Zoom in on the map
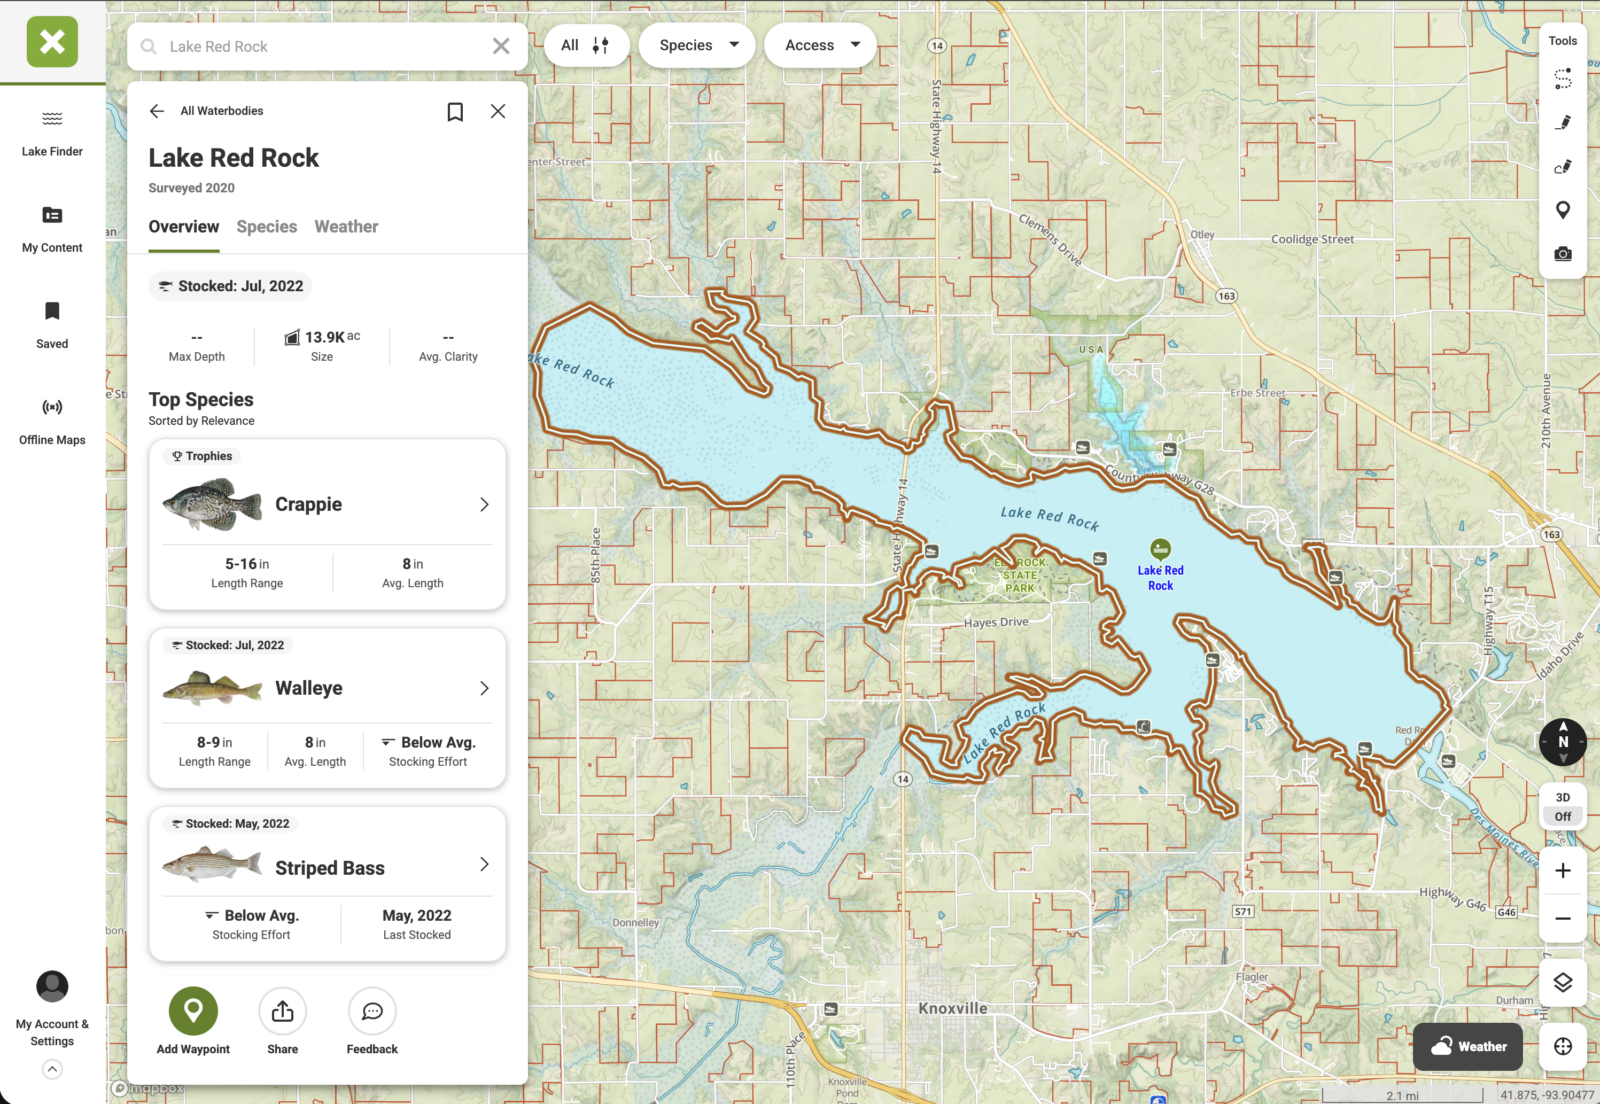Viewport: 1600px width, 1104px height. click(x=1562, y=871)
